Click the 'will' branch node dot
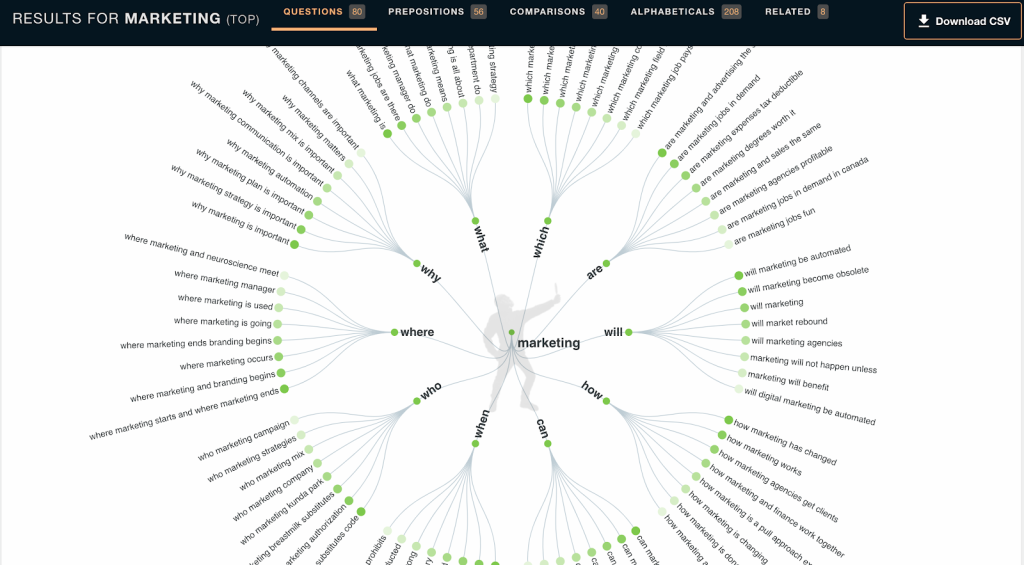Viewport: 1024px width, 565px height. [x=629, y=332]
